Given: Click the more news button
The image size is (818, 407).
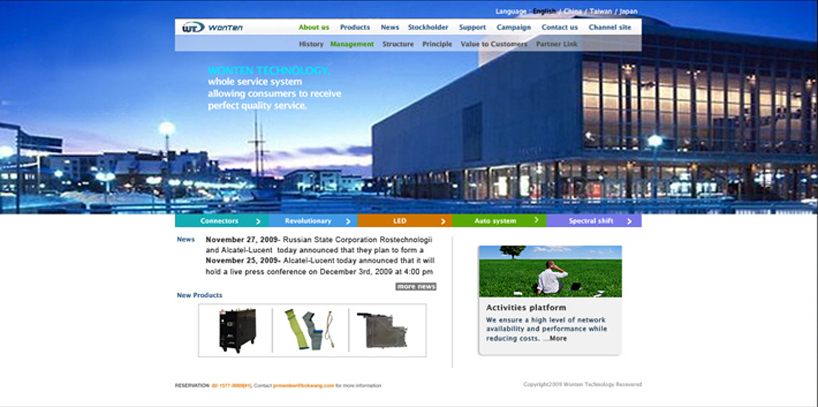Looking at the screenshot, I should 416,287.
